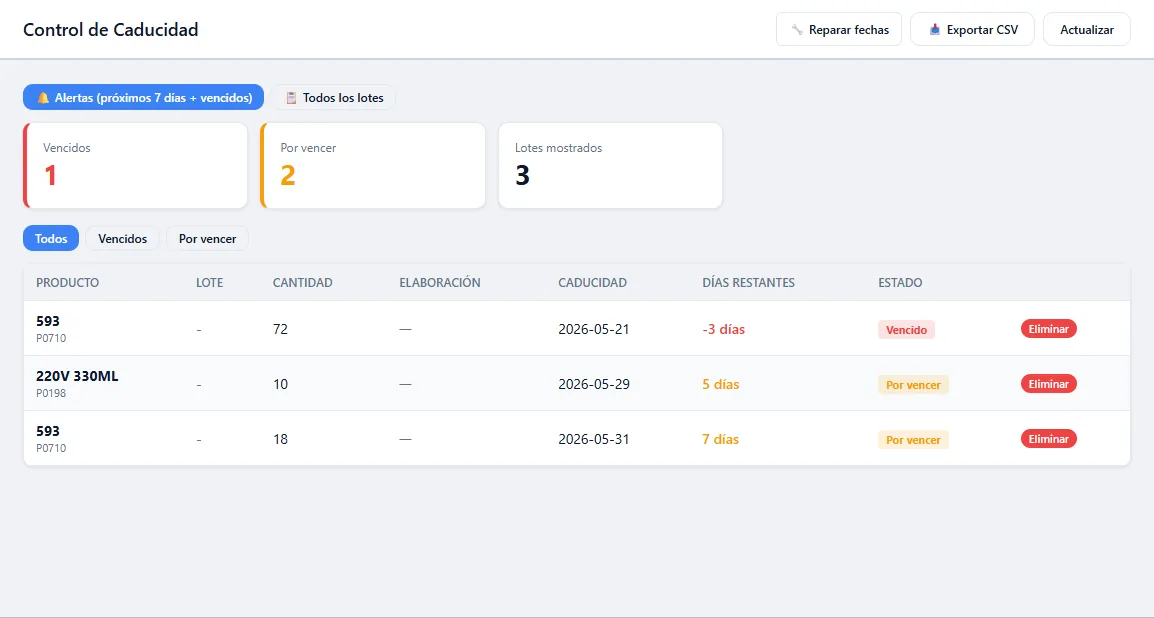Click the quantity 72 cell
Image resolution: width=1154 pixels, height=618 pixels.
pyautogui.click(x=280, y=329)
